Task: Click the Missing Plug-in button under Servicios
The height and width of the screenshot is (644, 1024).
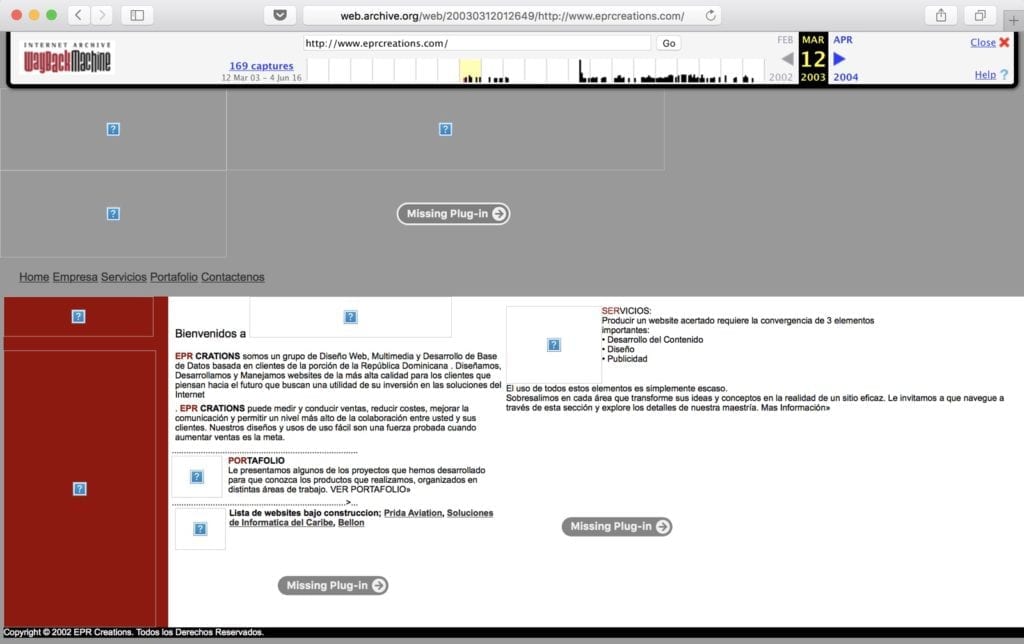Action: tap(616, 526)
